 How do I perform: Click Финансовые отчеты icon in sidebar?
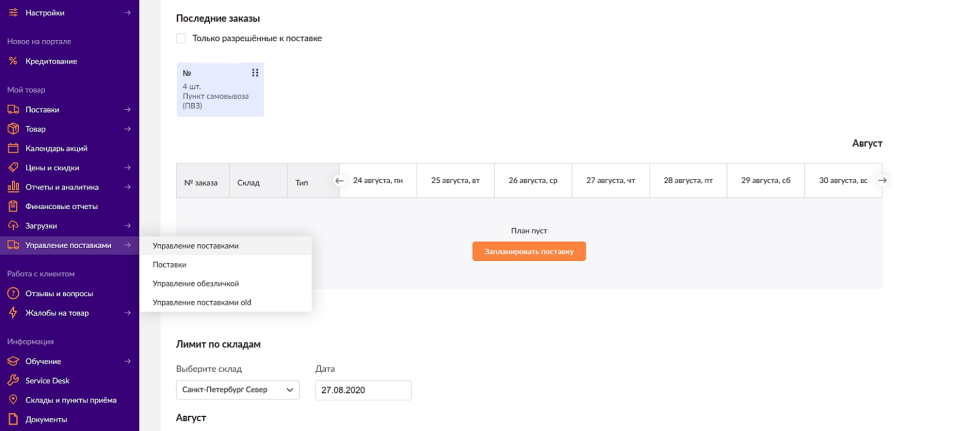coord(13,206)
